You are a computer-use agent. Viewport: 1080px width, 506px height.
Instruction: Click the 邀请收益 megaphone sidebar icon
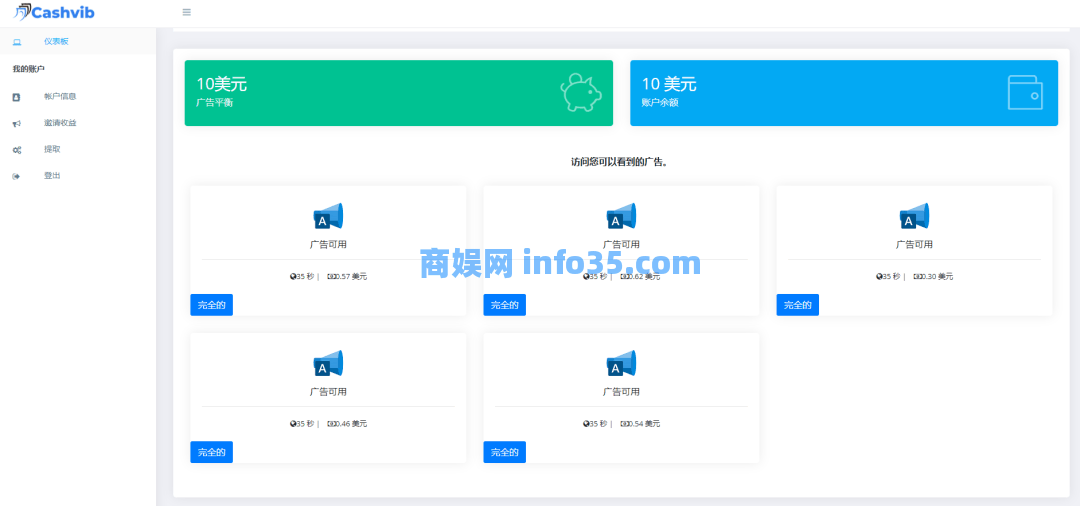click(x=17, y=123)
